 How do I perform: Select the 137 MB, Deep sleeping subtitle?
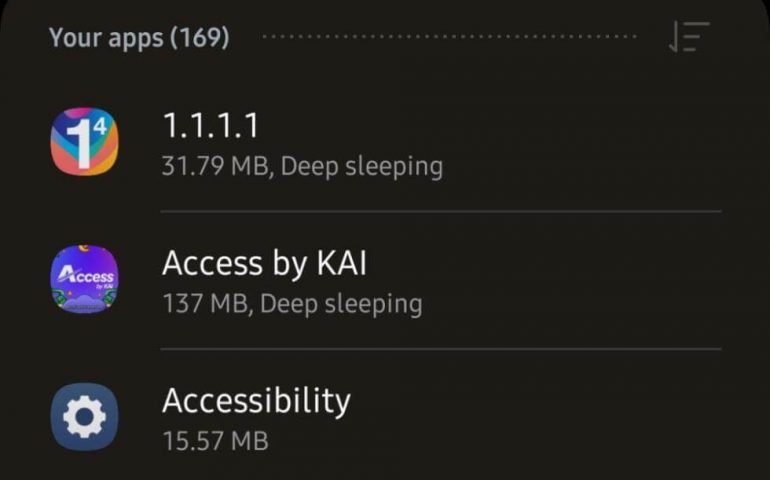(292, 304)
